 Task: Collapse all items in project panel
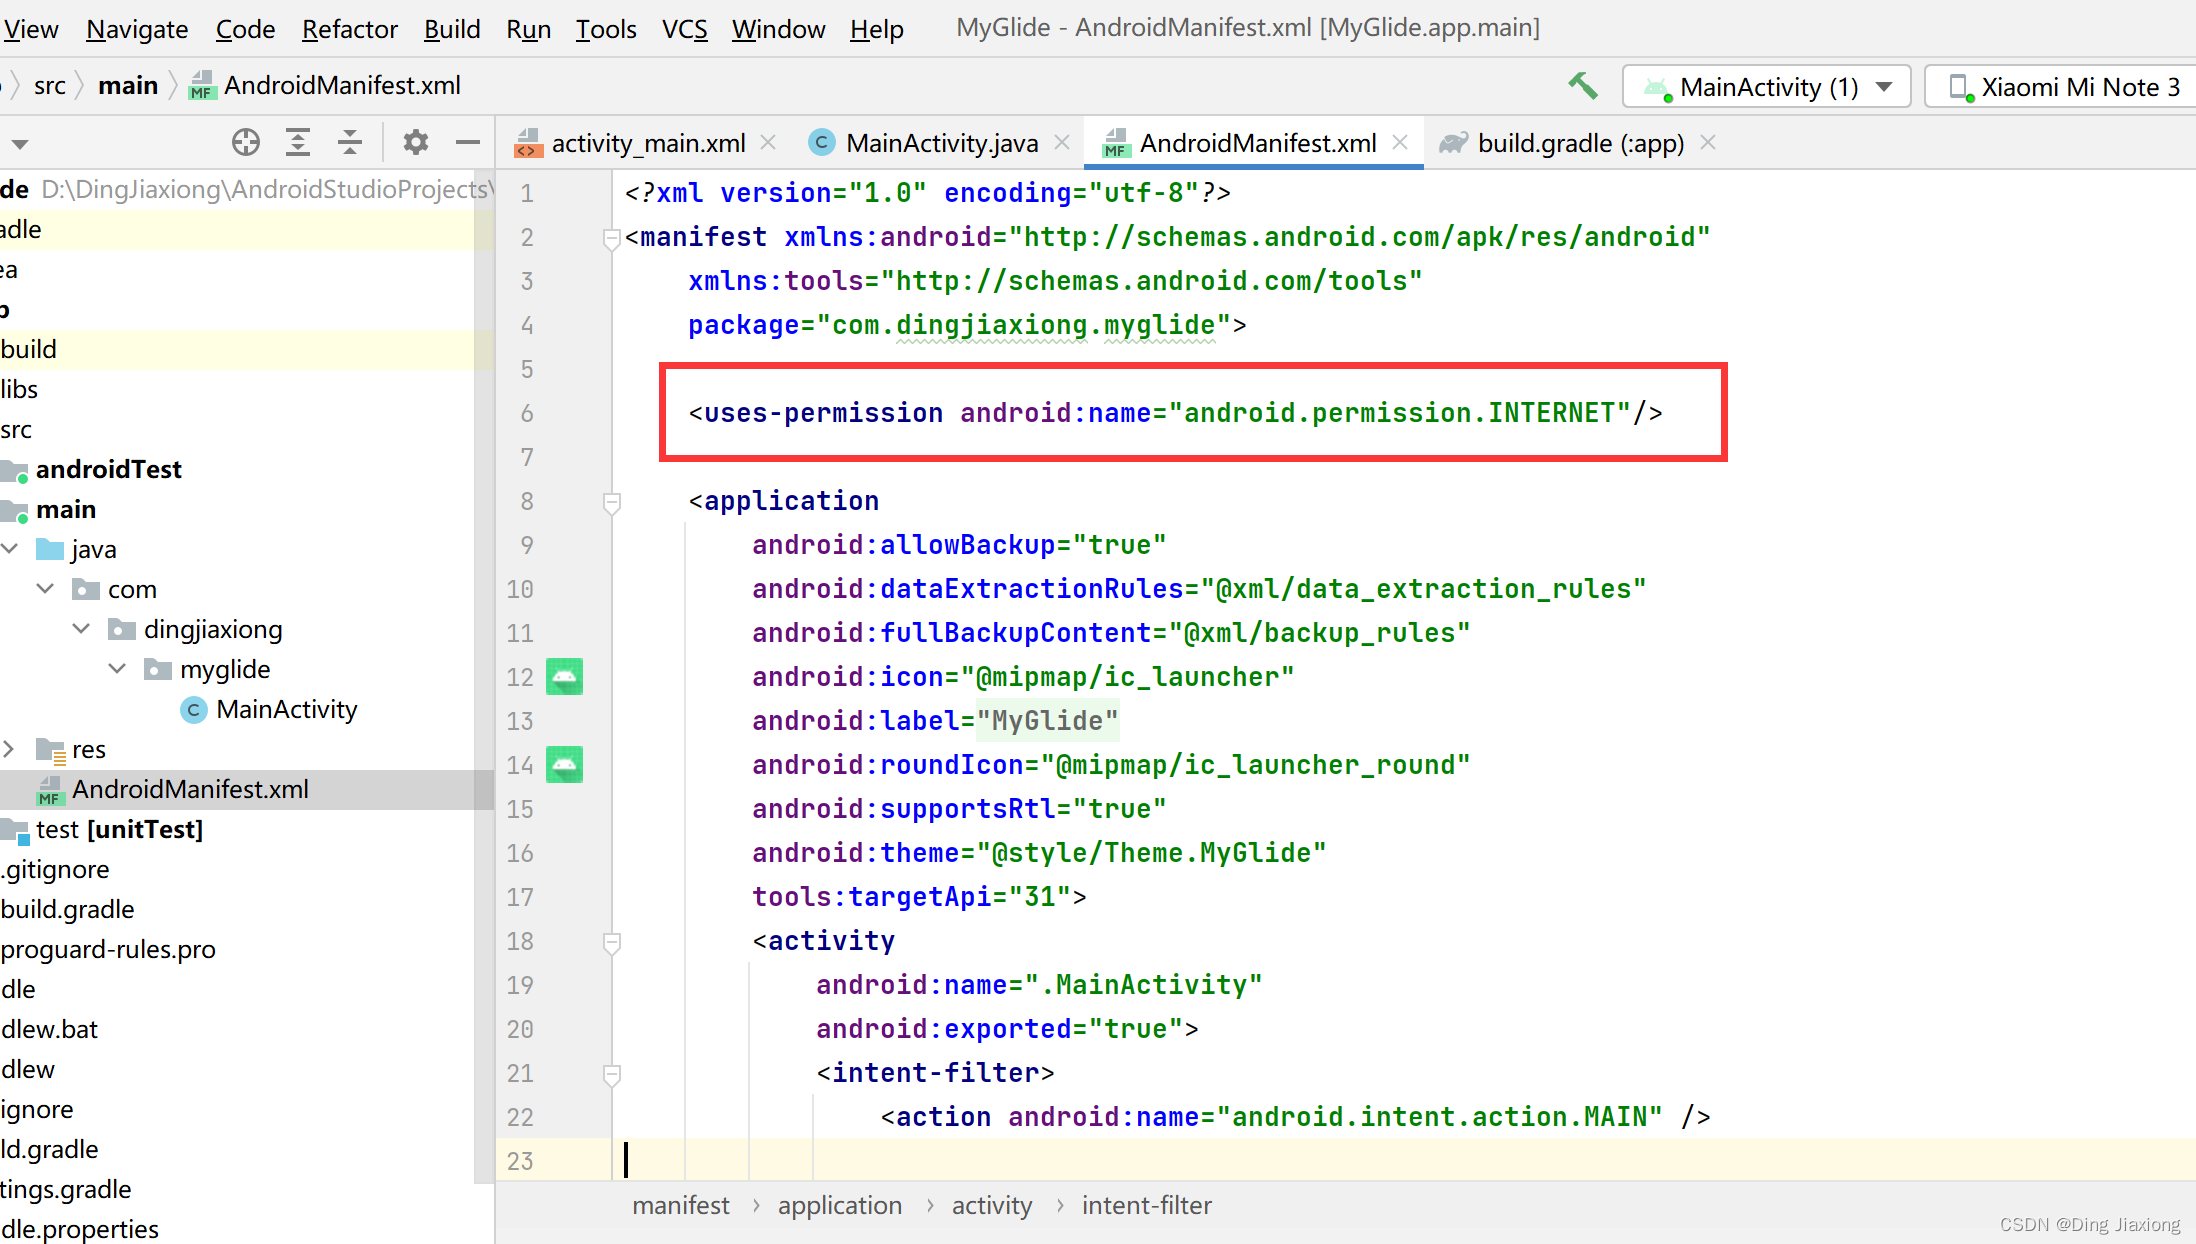click(x=350, y=143)
